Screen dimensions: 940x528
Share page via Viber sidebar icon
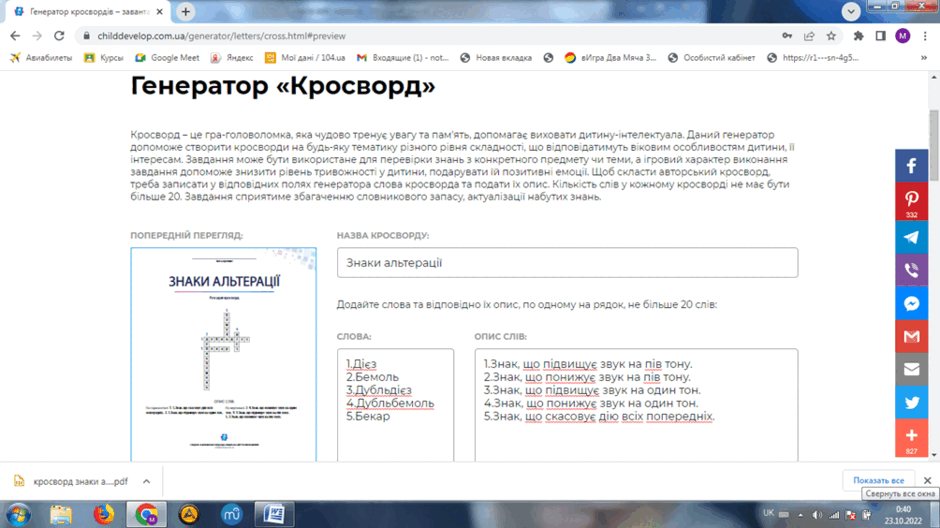click(911, 270)
